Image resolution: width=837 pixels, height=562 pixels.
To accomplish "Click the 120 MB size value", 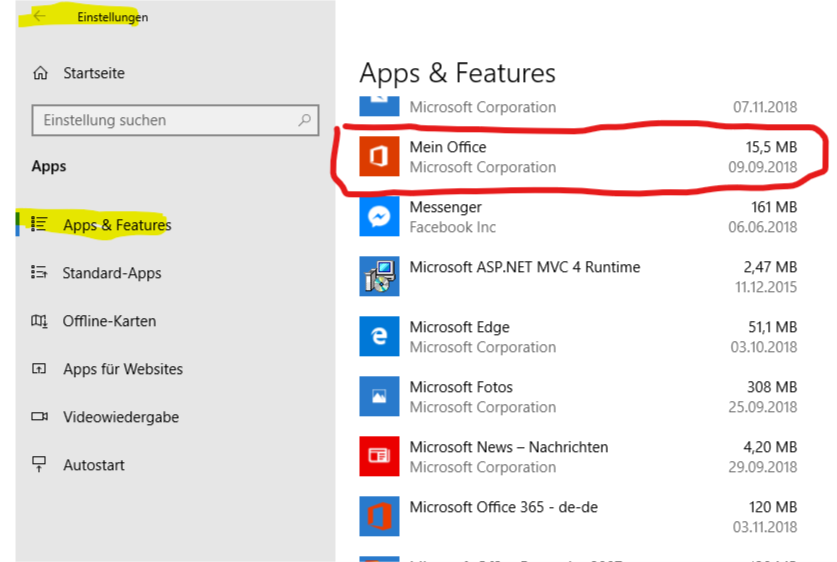I will 773,507.
